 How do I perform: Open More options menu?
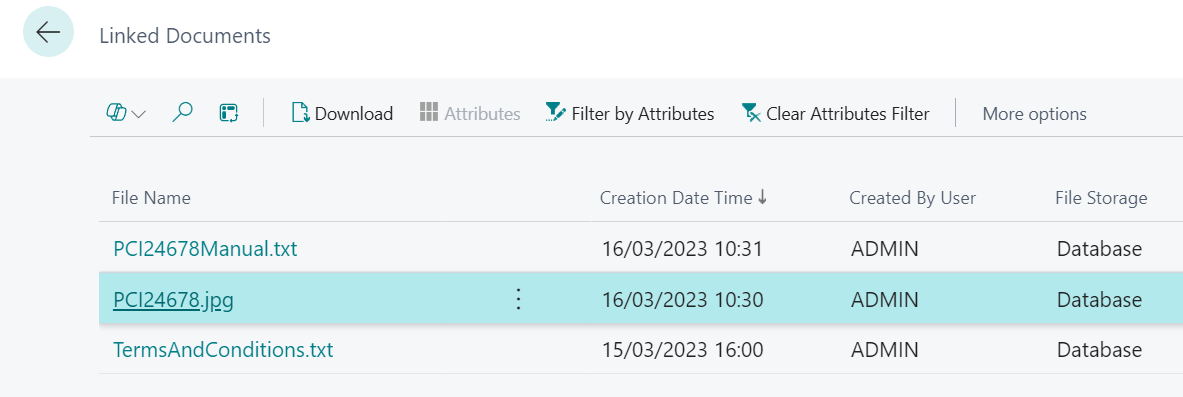click(1034, 114)
